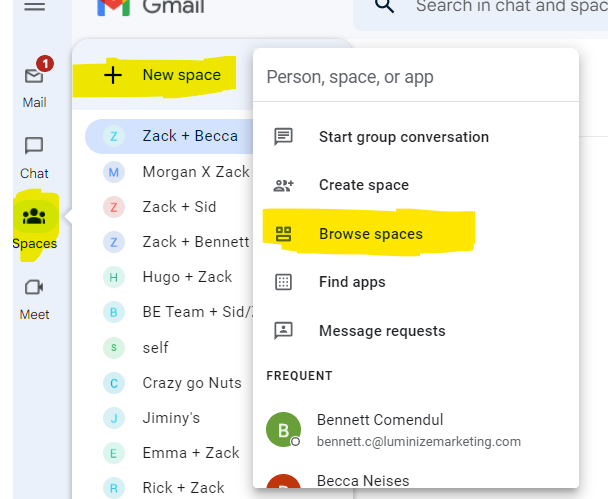This screenshot has height=499, width=608.
Task: Click the Z avatar beside Zack + Becca
Action: (x=114, y=136)
